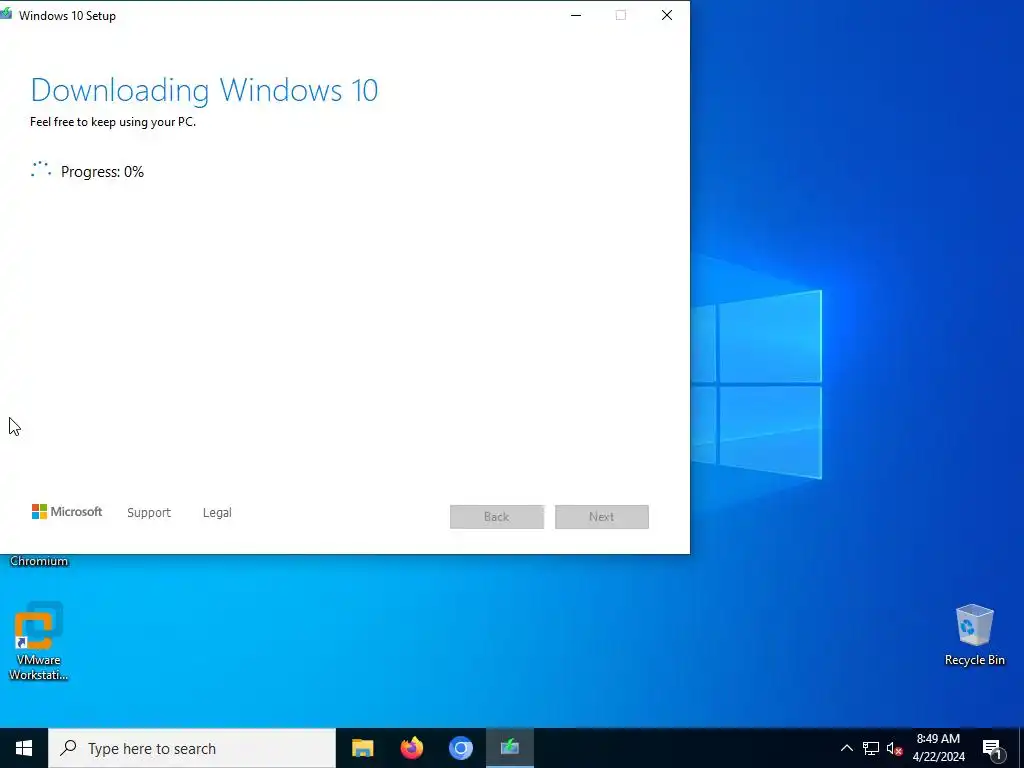Select the Recycle Bin desktop icon
Screen dimensions: 1024x768
974,635
